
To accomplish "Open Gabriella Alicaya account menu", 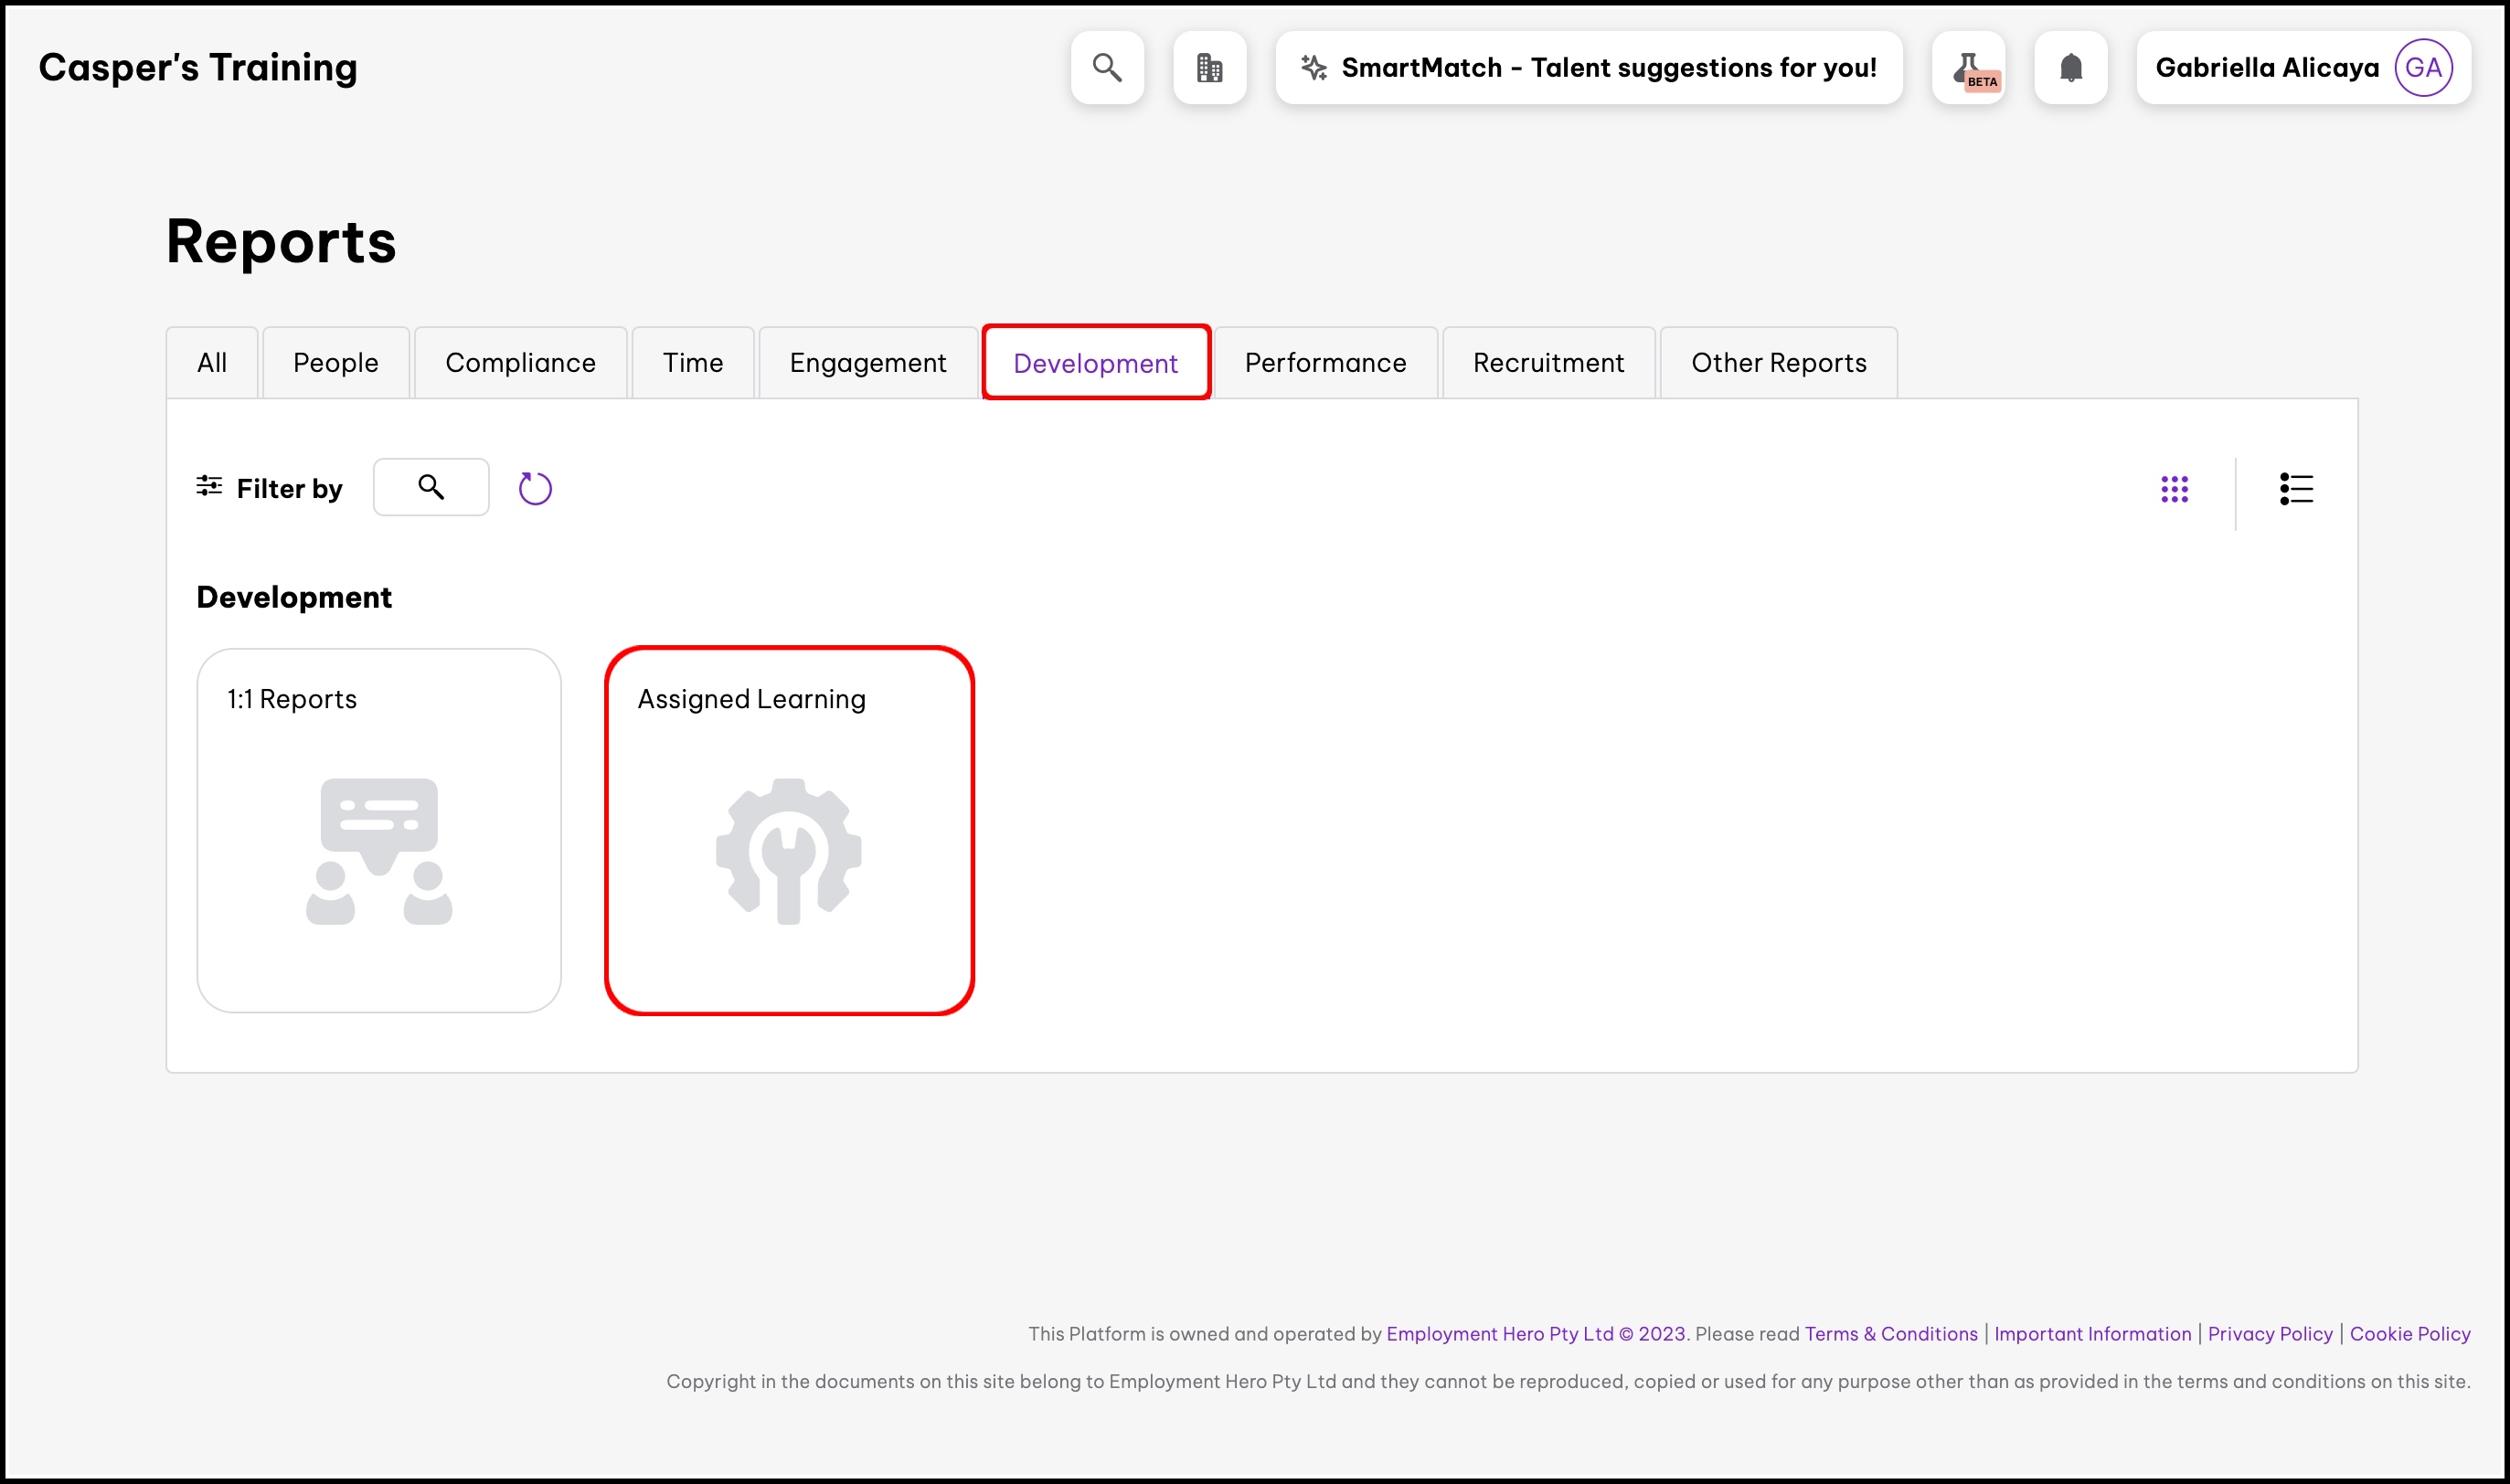I will click(x=2266, y=68).
